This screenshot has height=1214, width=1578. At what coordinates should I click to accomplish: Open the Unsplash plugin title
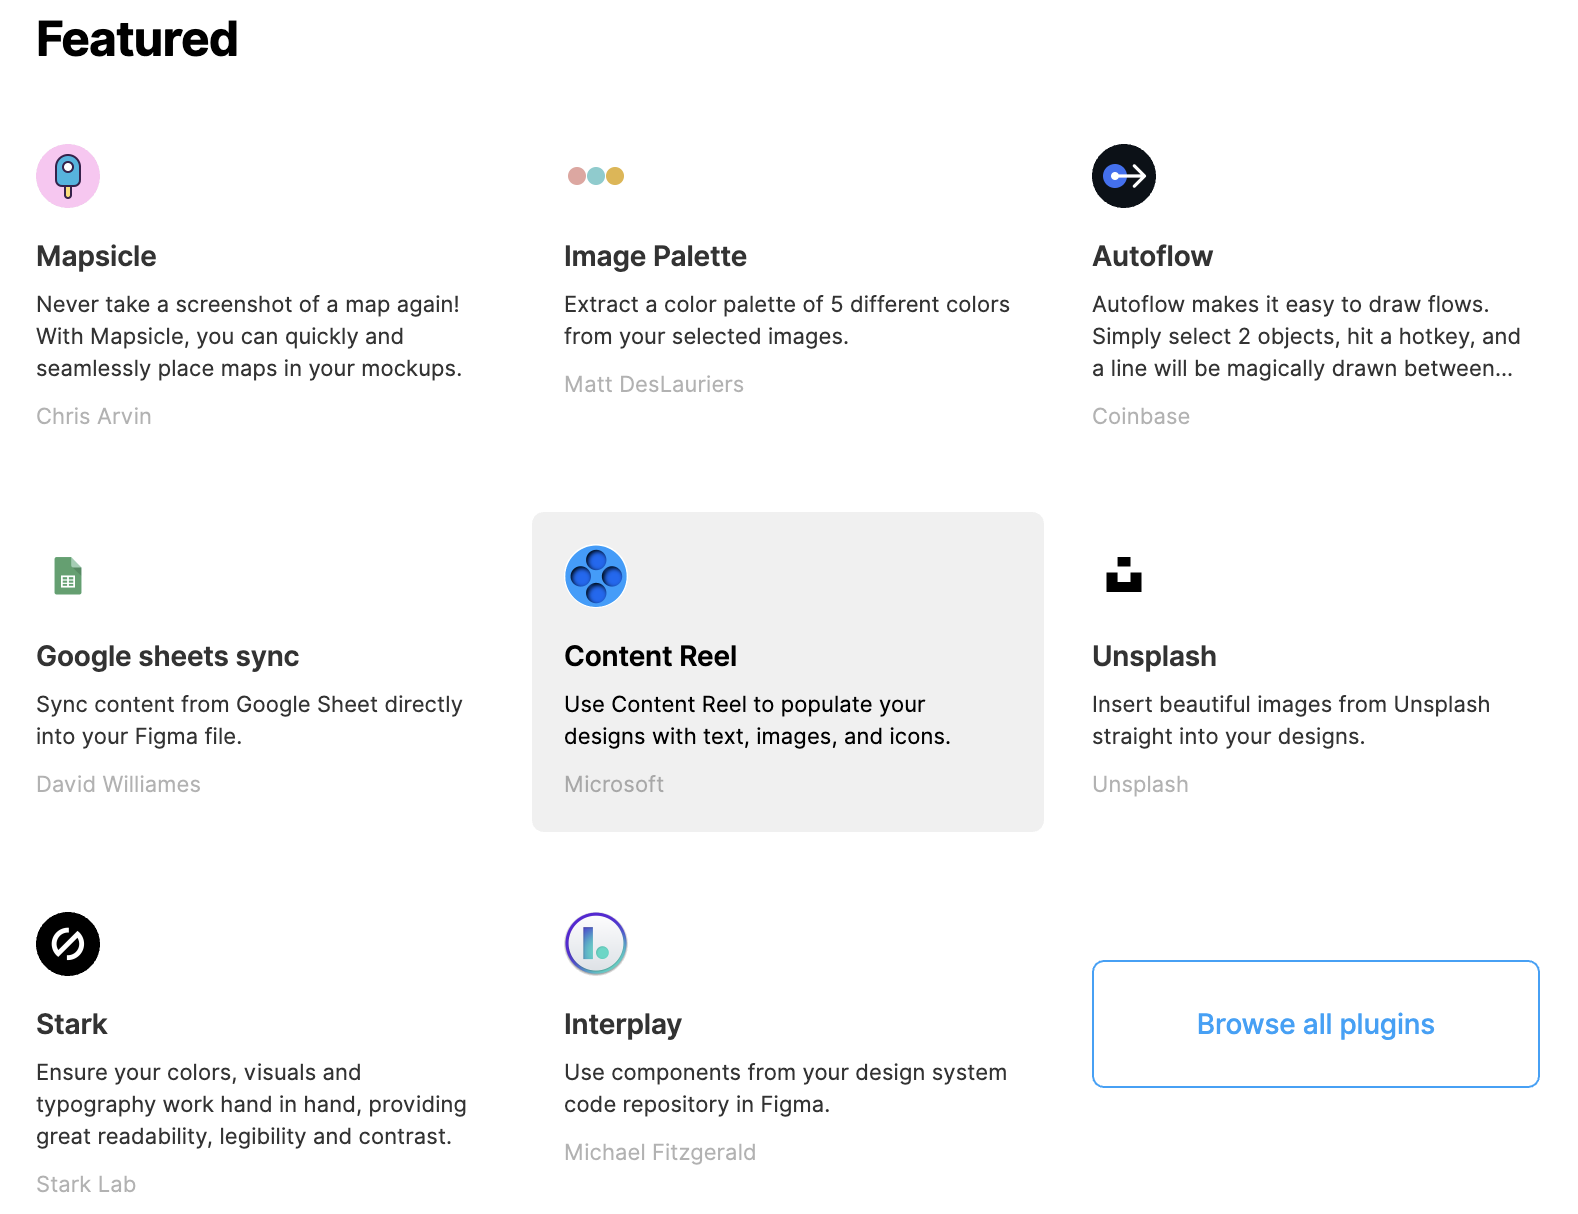pyautogui.click(x=1154, y=656)
